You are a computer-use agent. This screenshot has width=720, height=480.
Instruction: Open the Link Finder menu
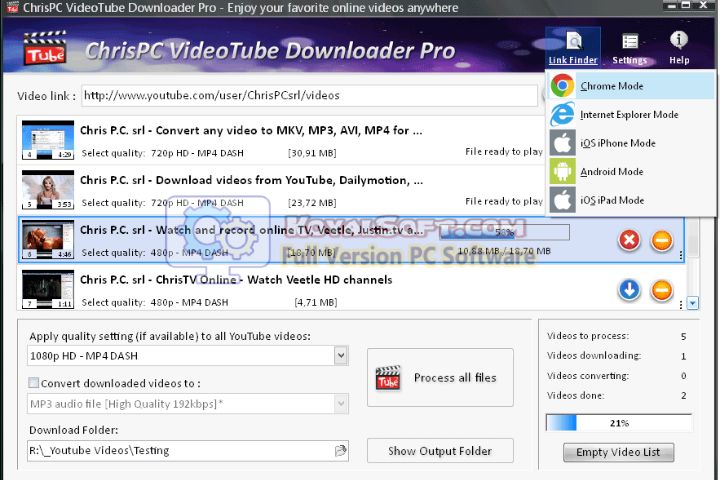tap(573, 48)
